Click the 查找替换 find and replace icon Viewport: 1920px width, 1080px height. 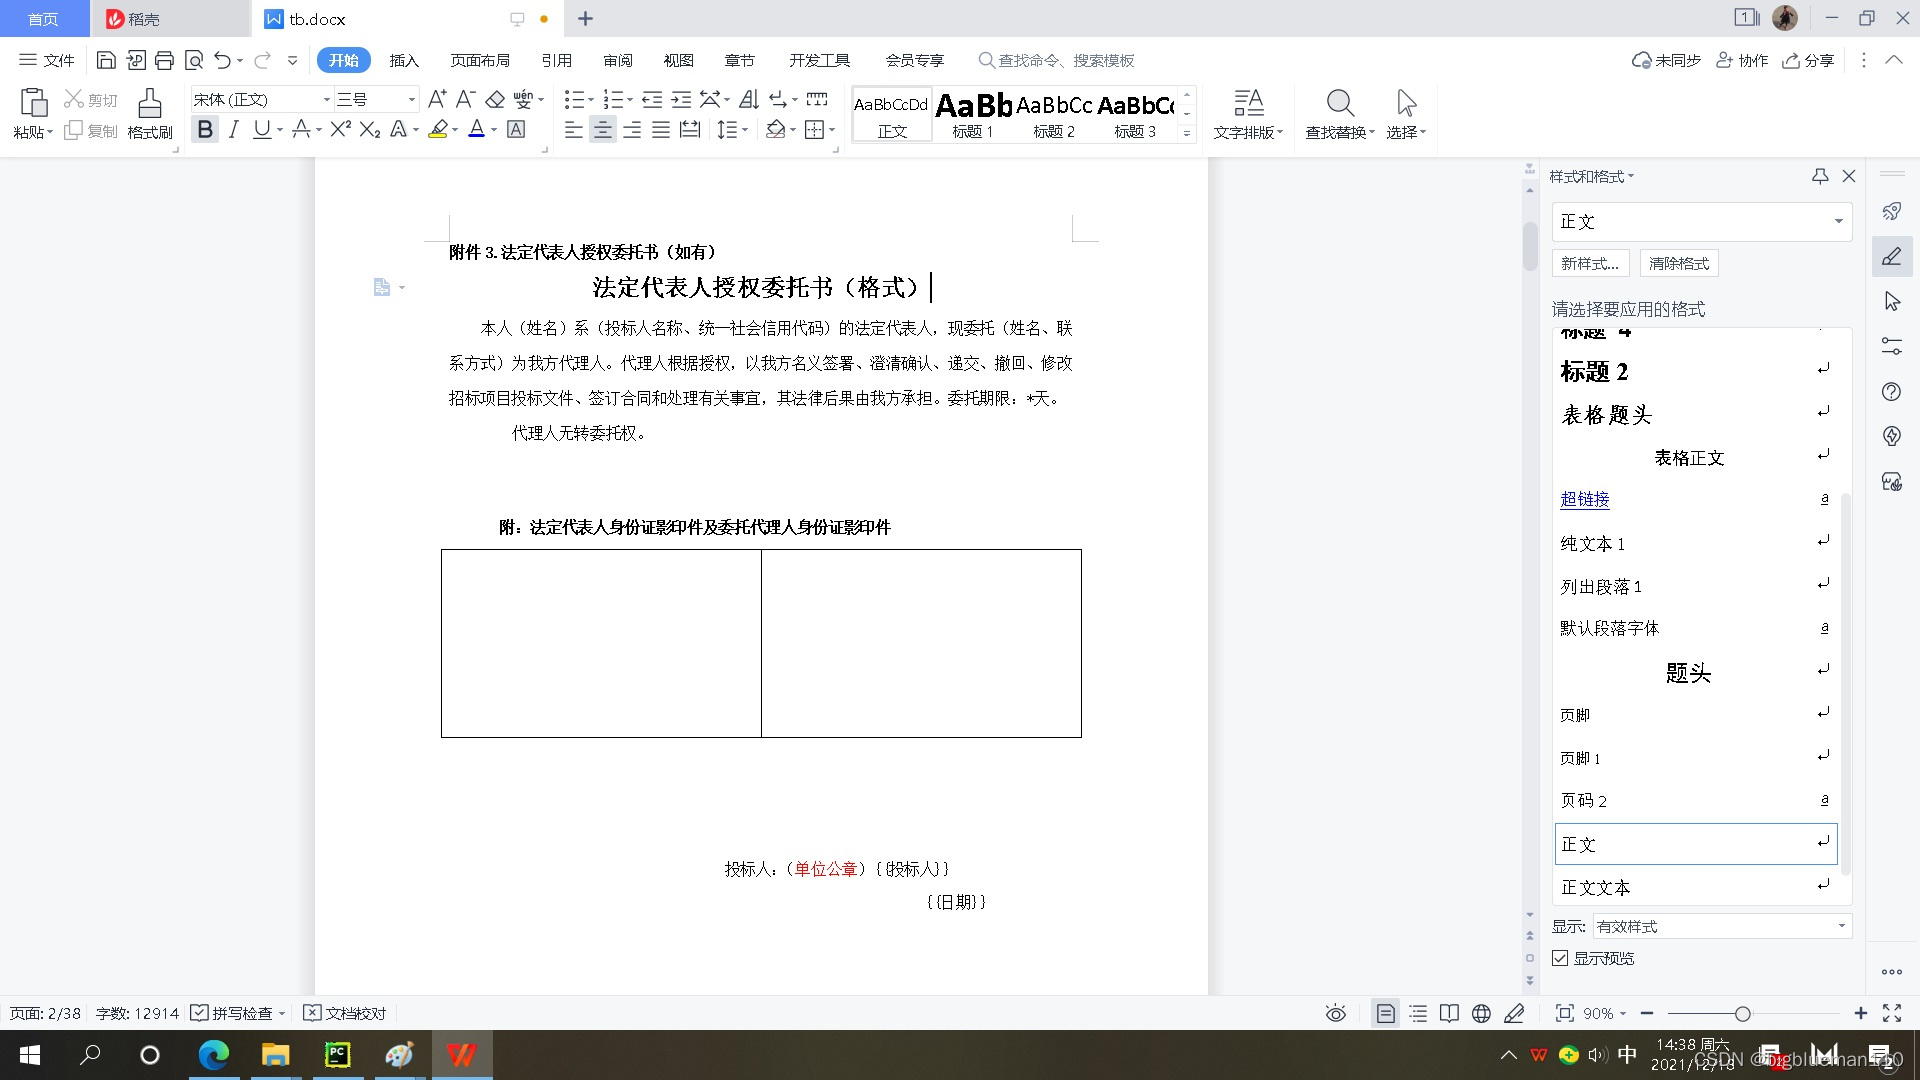point(1340,113)
